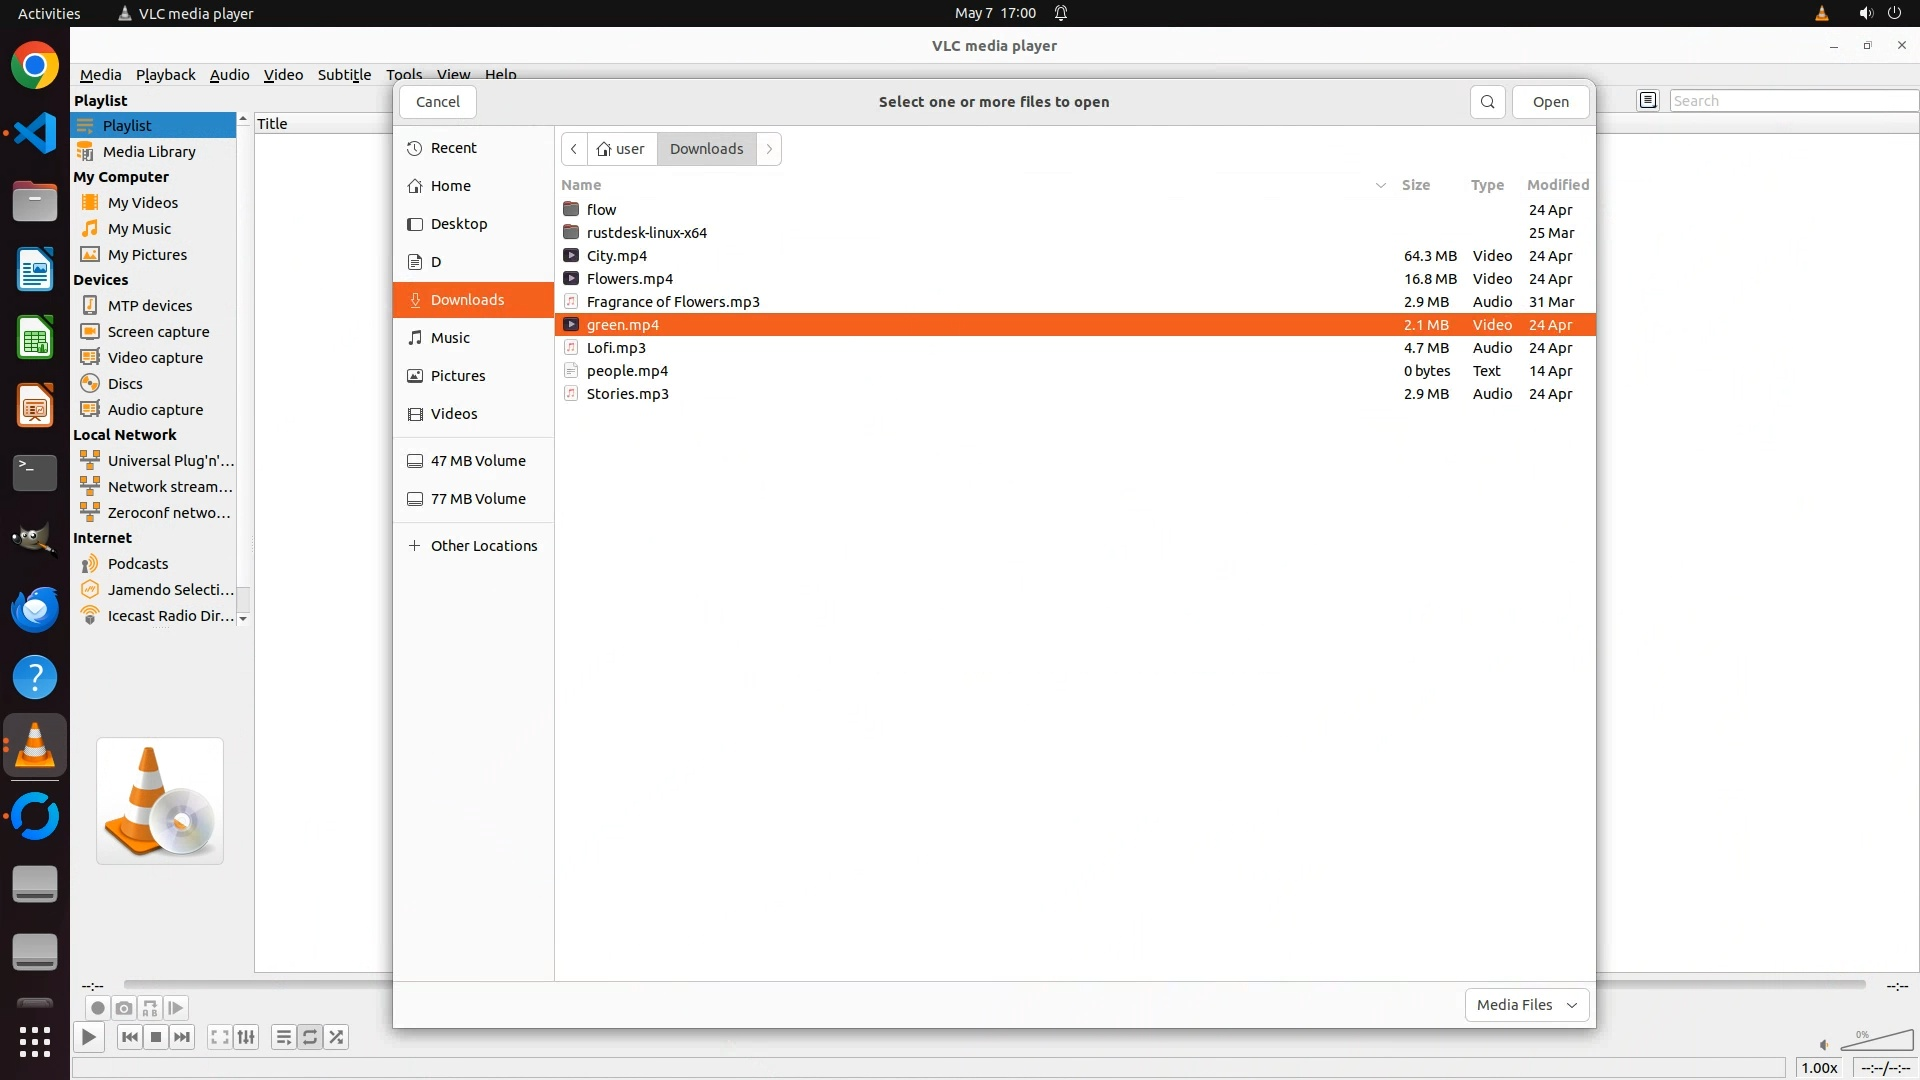Click the playlist view mode icon

click(1648, 100)
